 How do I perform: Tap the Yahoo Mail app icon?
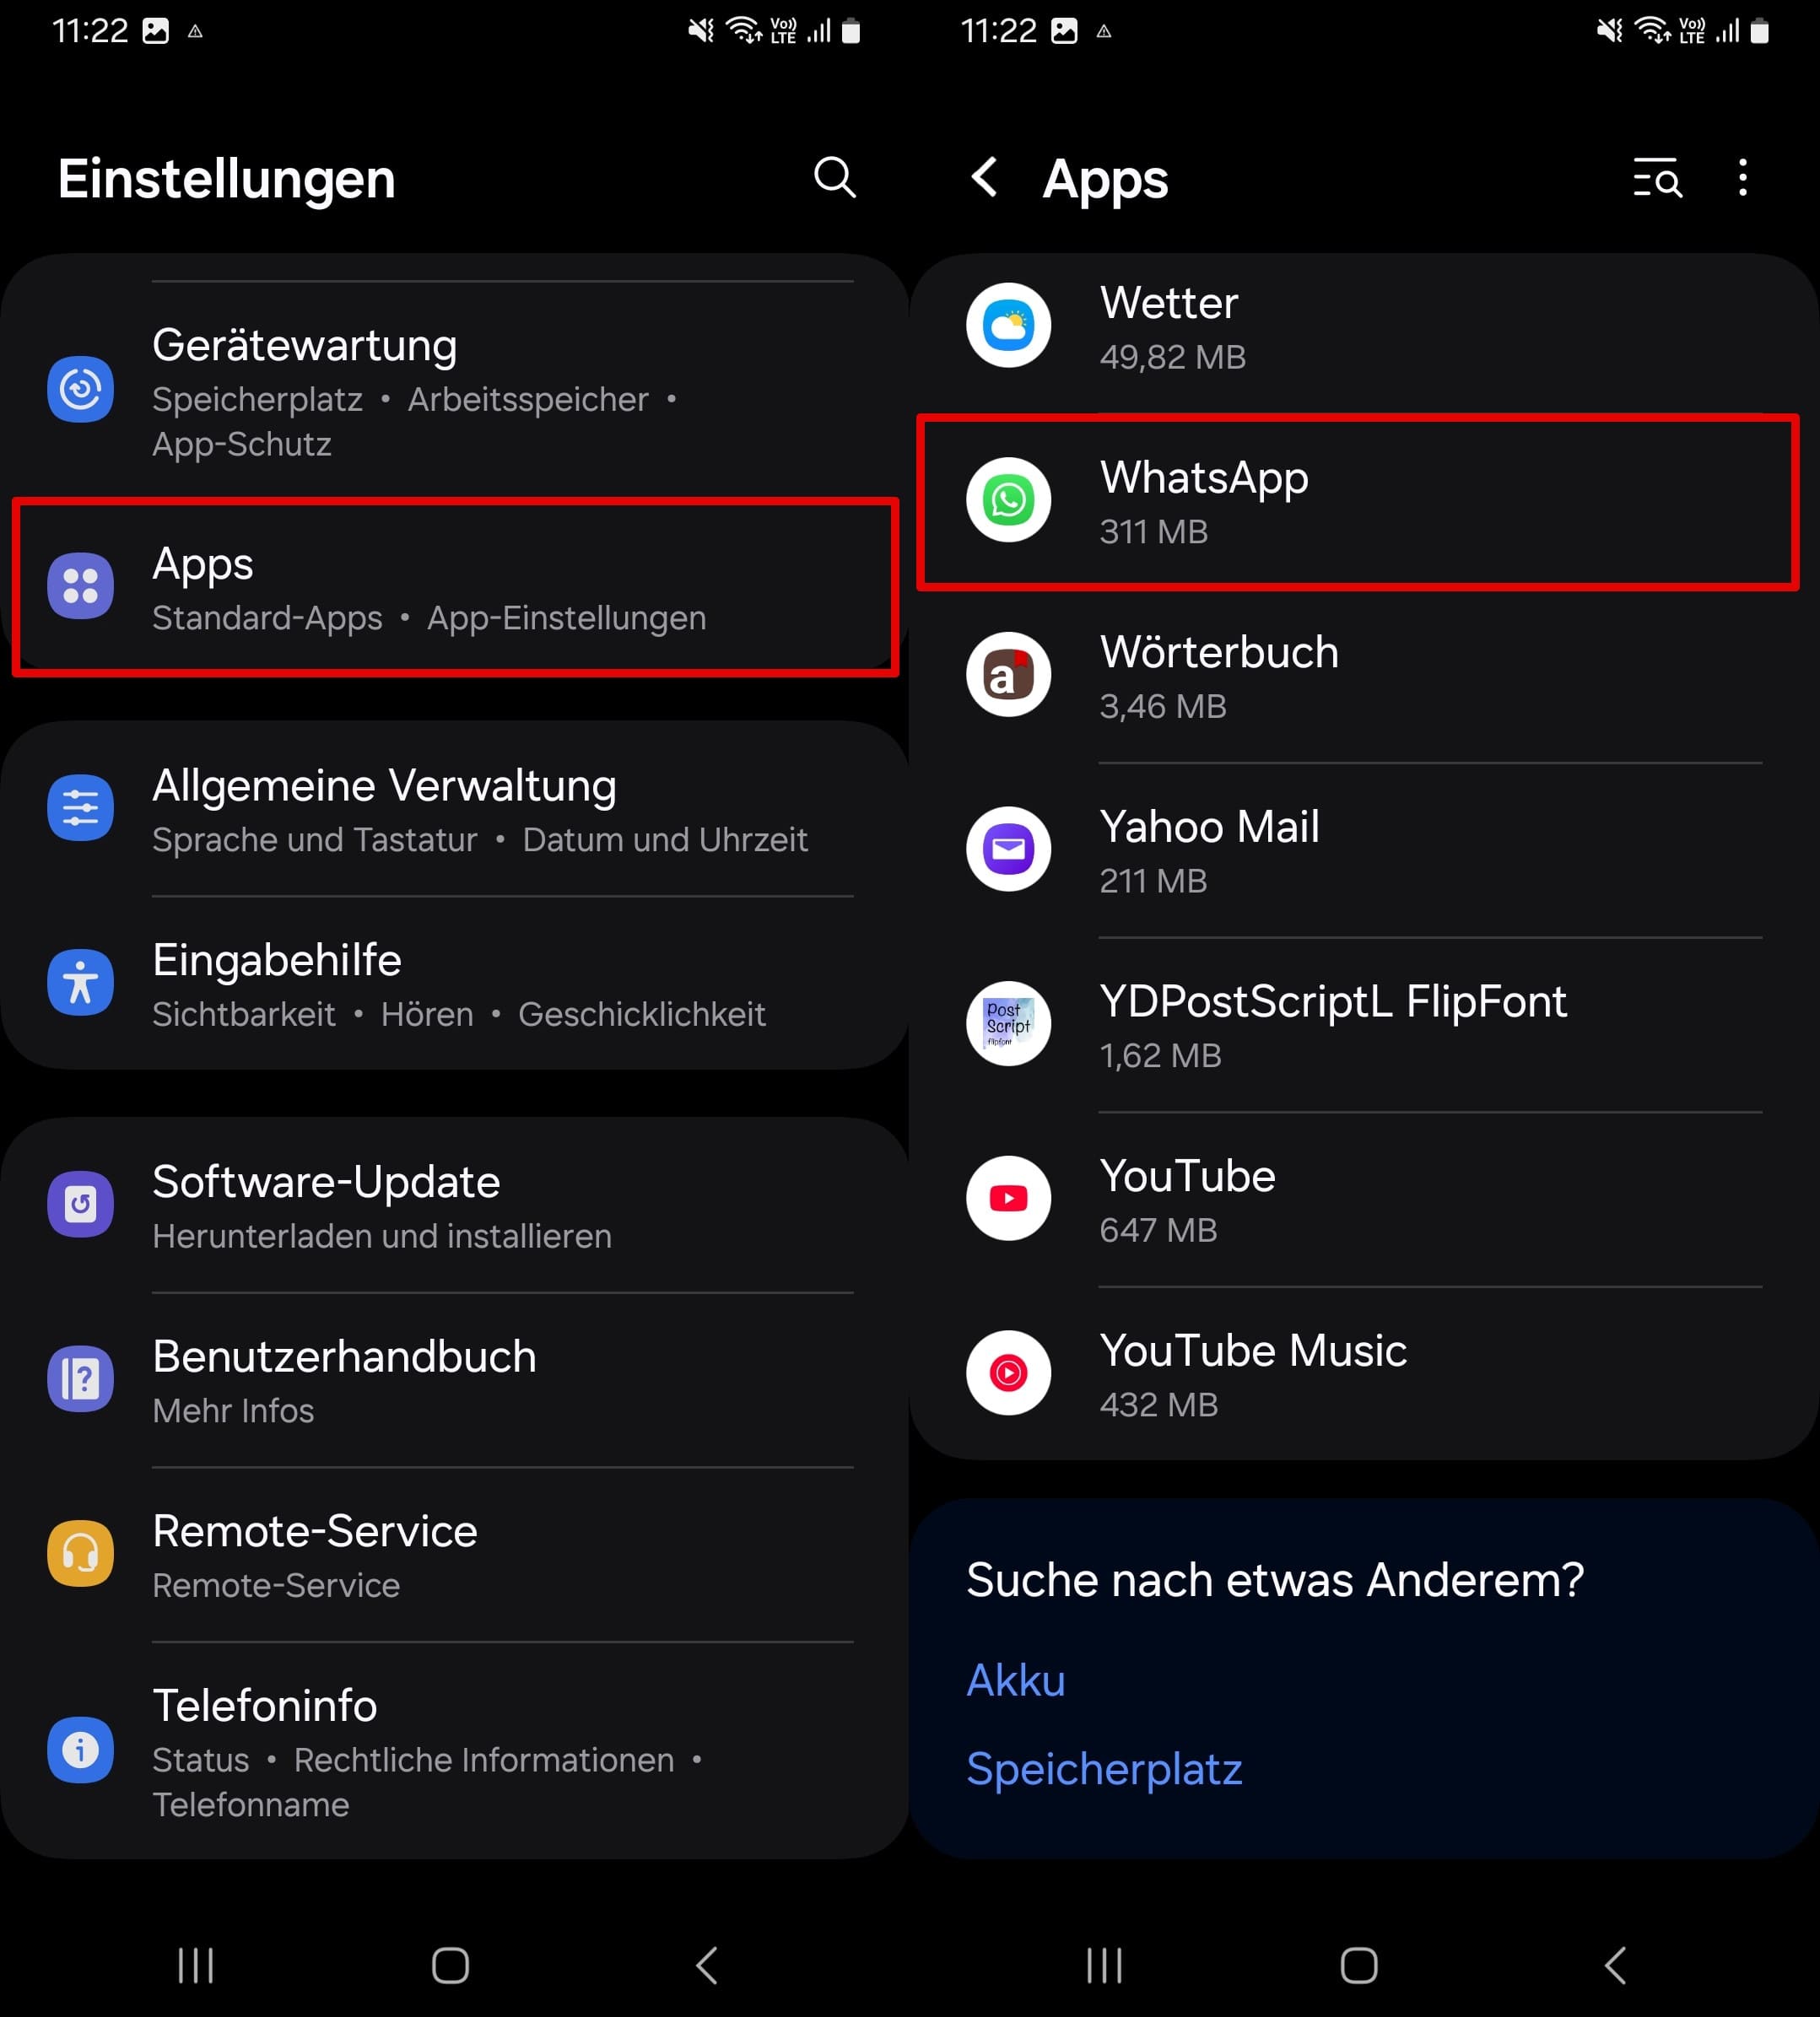point(1008,849)
